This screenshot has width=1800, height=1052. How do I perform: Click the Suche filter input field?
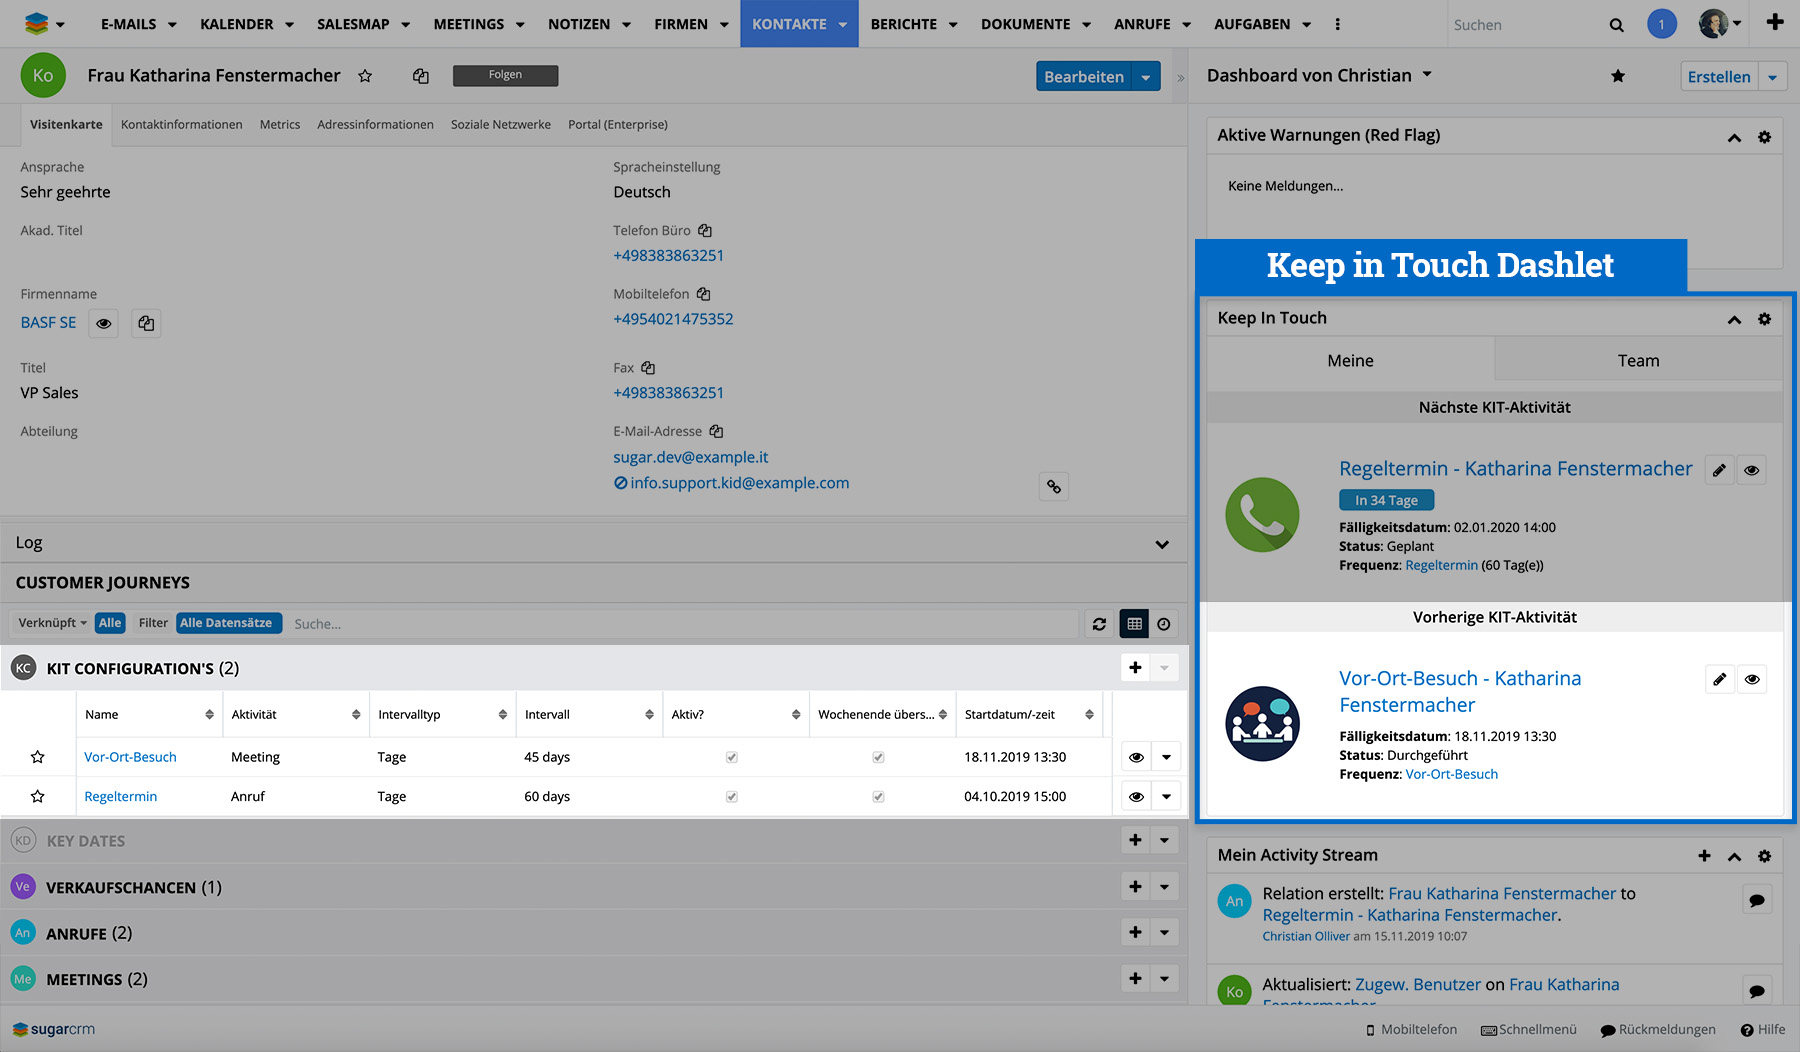pos(680,624)
